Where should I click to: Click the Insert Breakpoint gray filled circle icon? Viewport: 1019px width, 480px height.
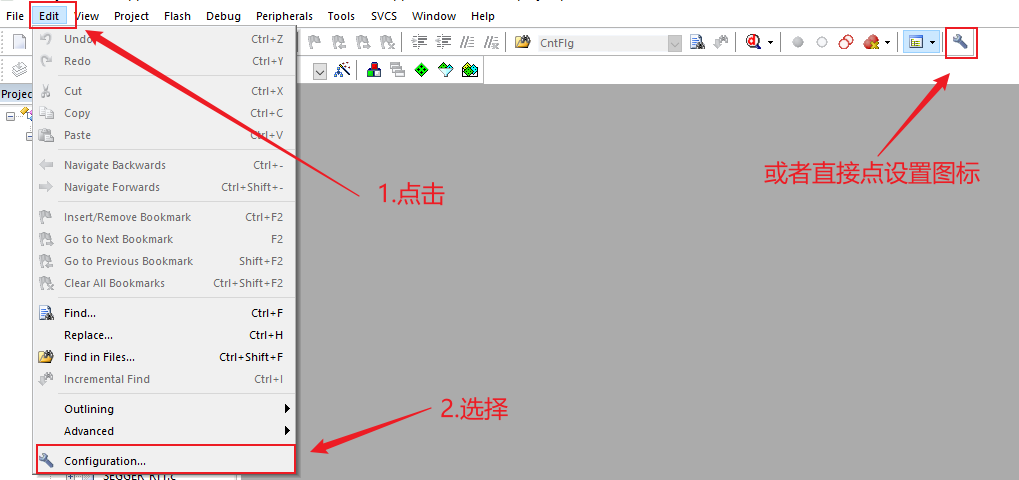point(798,43)
